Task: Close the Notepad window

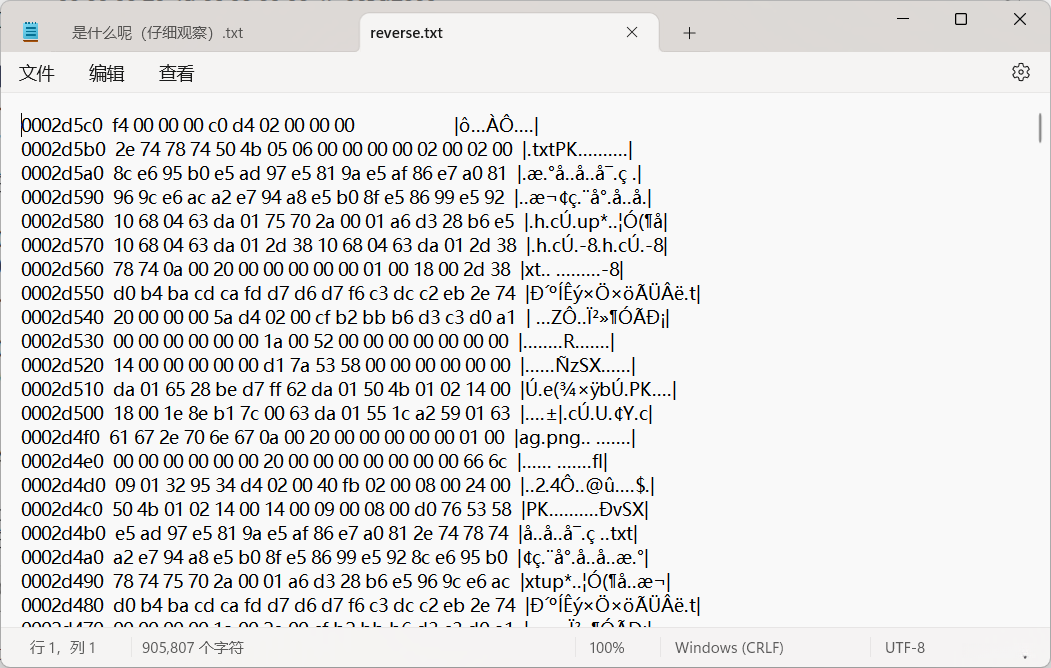Action: pyautogui.click(x=1019, y=19)
